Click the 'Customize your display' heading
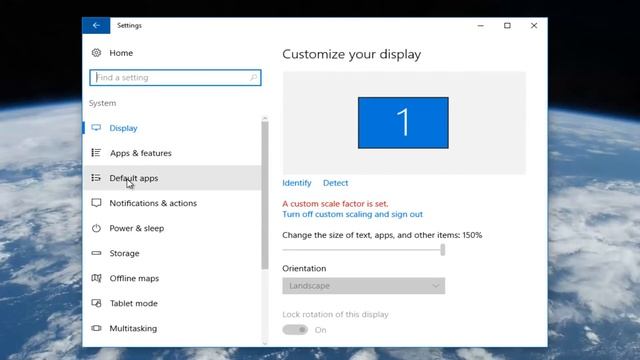The height and width of the screenshot is (360, 640). coord(351,54)
